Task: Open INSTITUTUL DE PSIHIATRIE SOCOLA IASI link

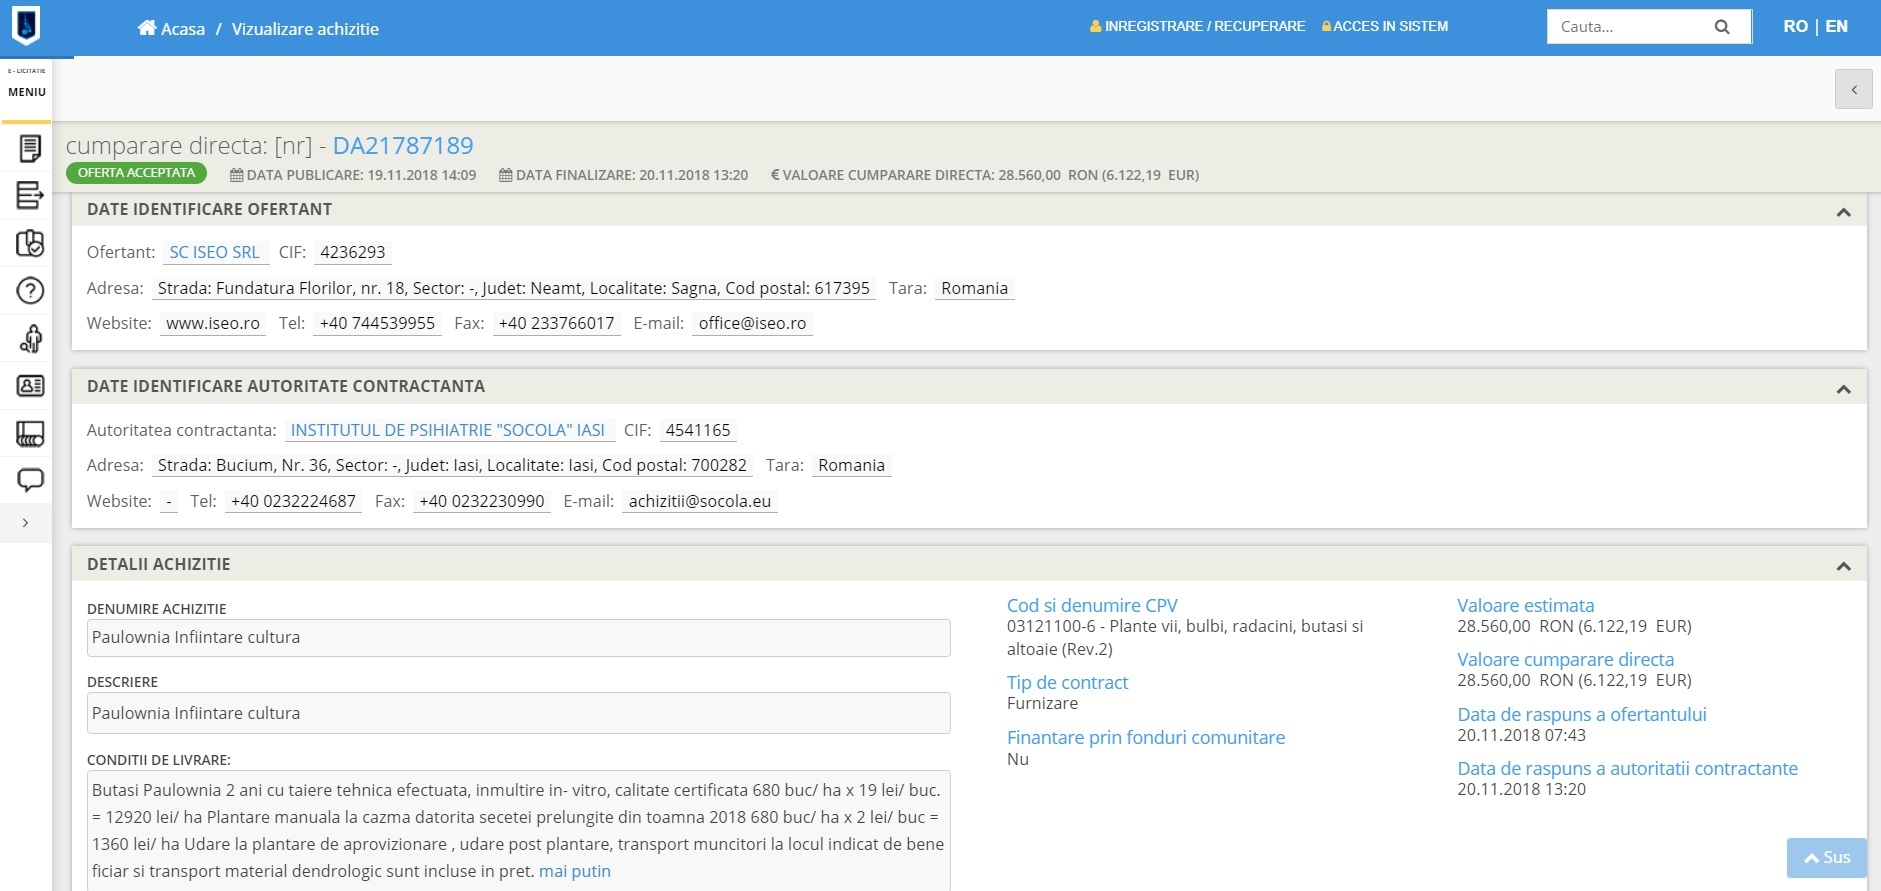Action: (448, 430)
